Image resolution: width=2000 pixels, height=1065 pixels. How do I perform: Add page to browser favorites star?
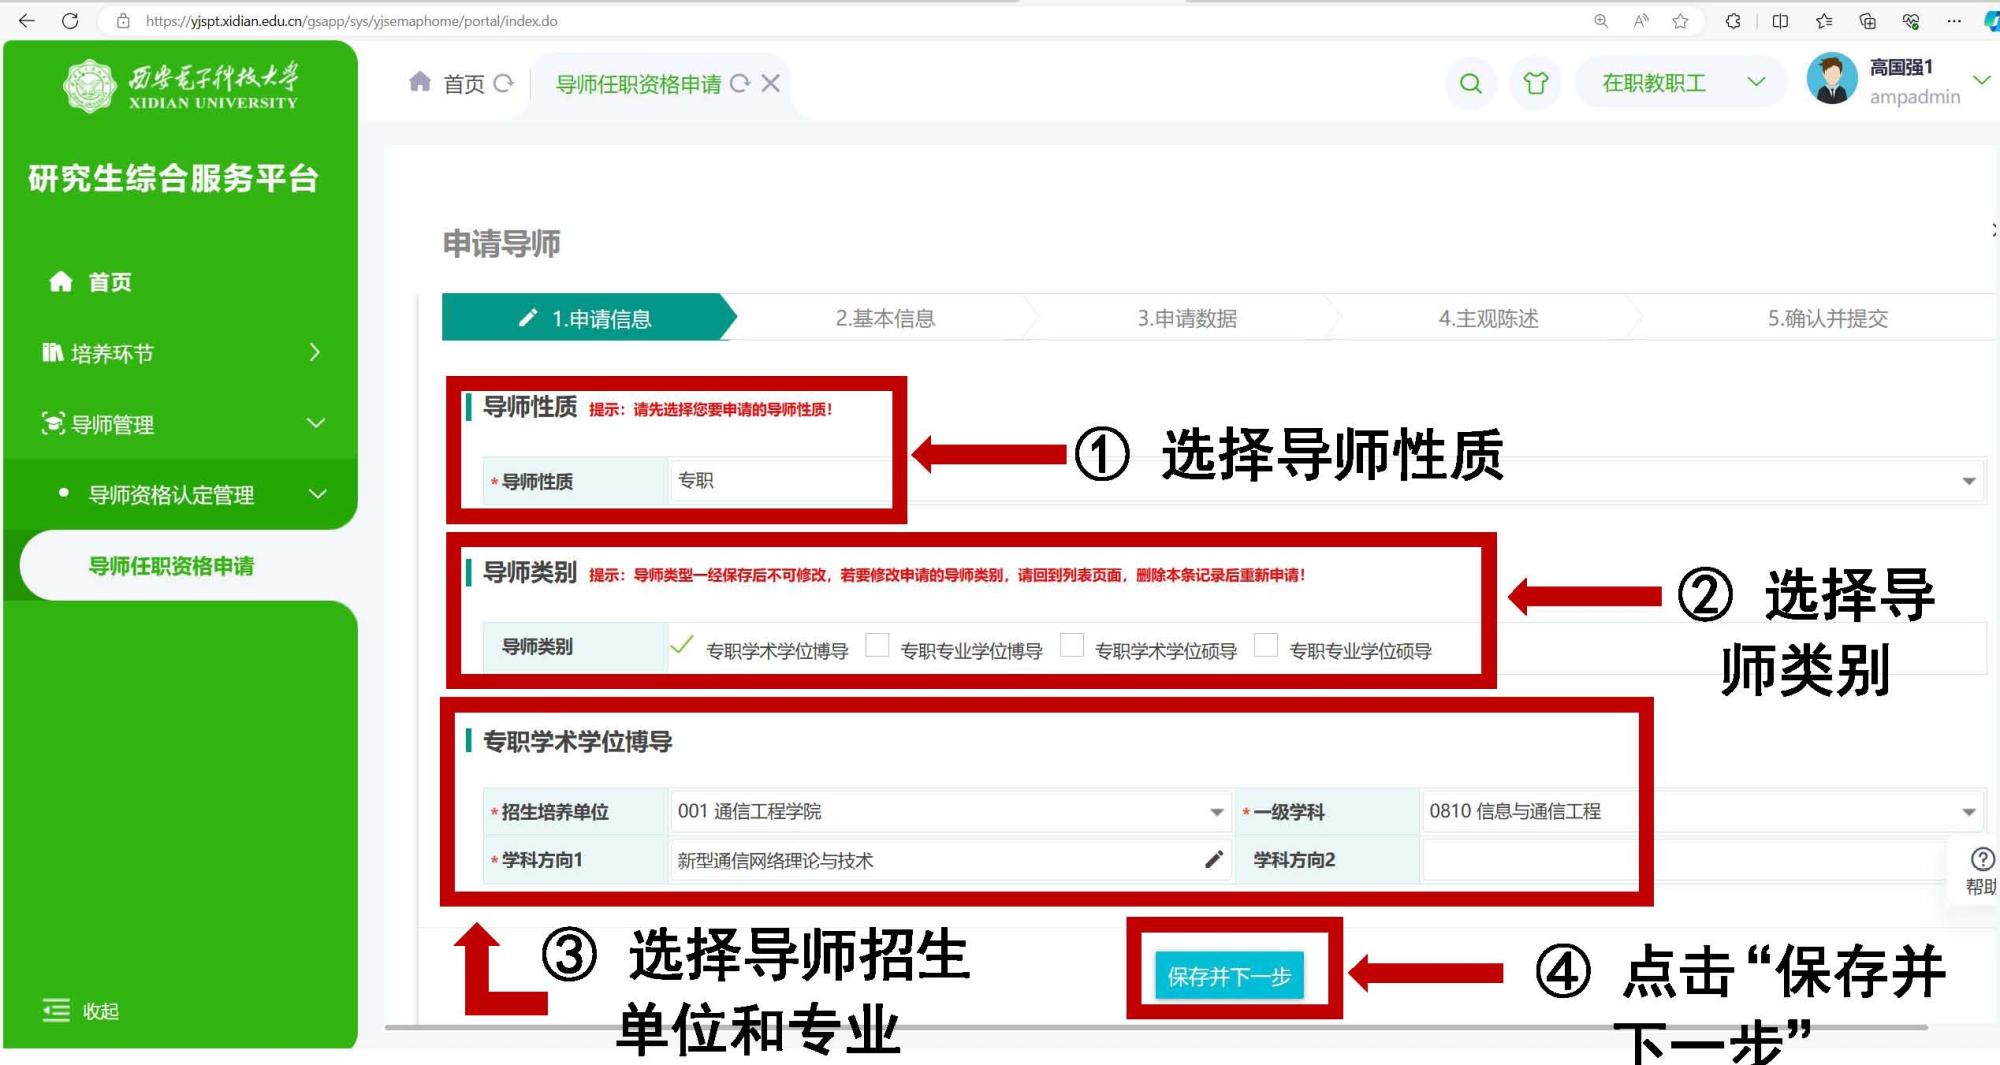click(1680, 21)
